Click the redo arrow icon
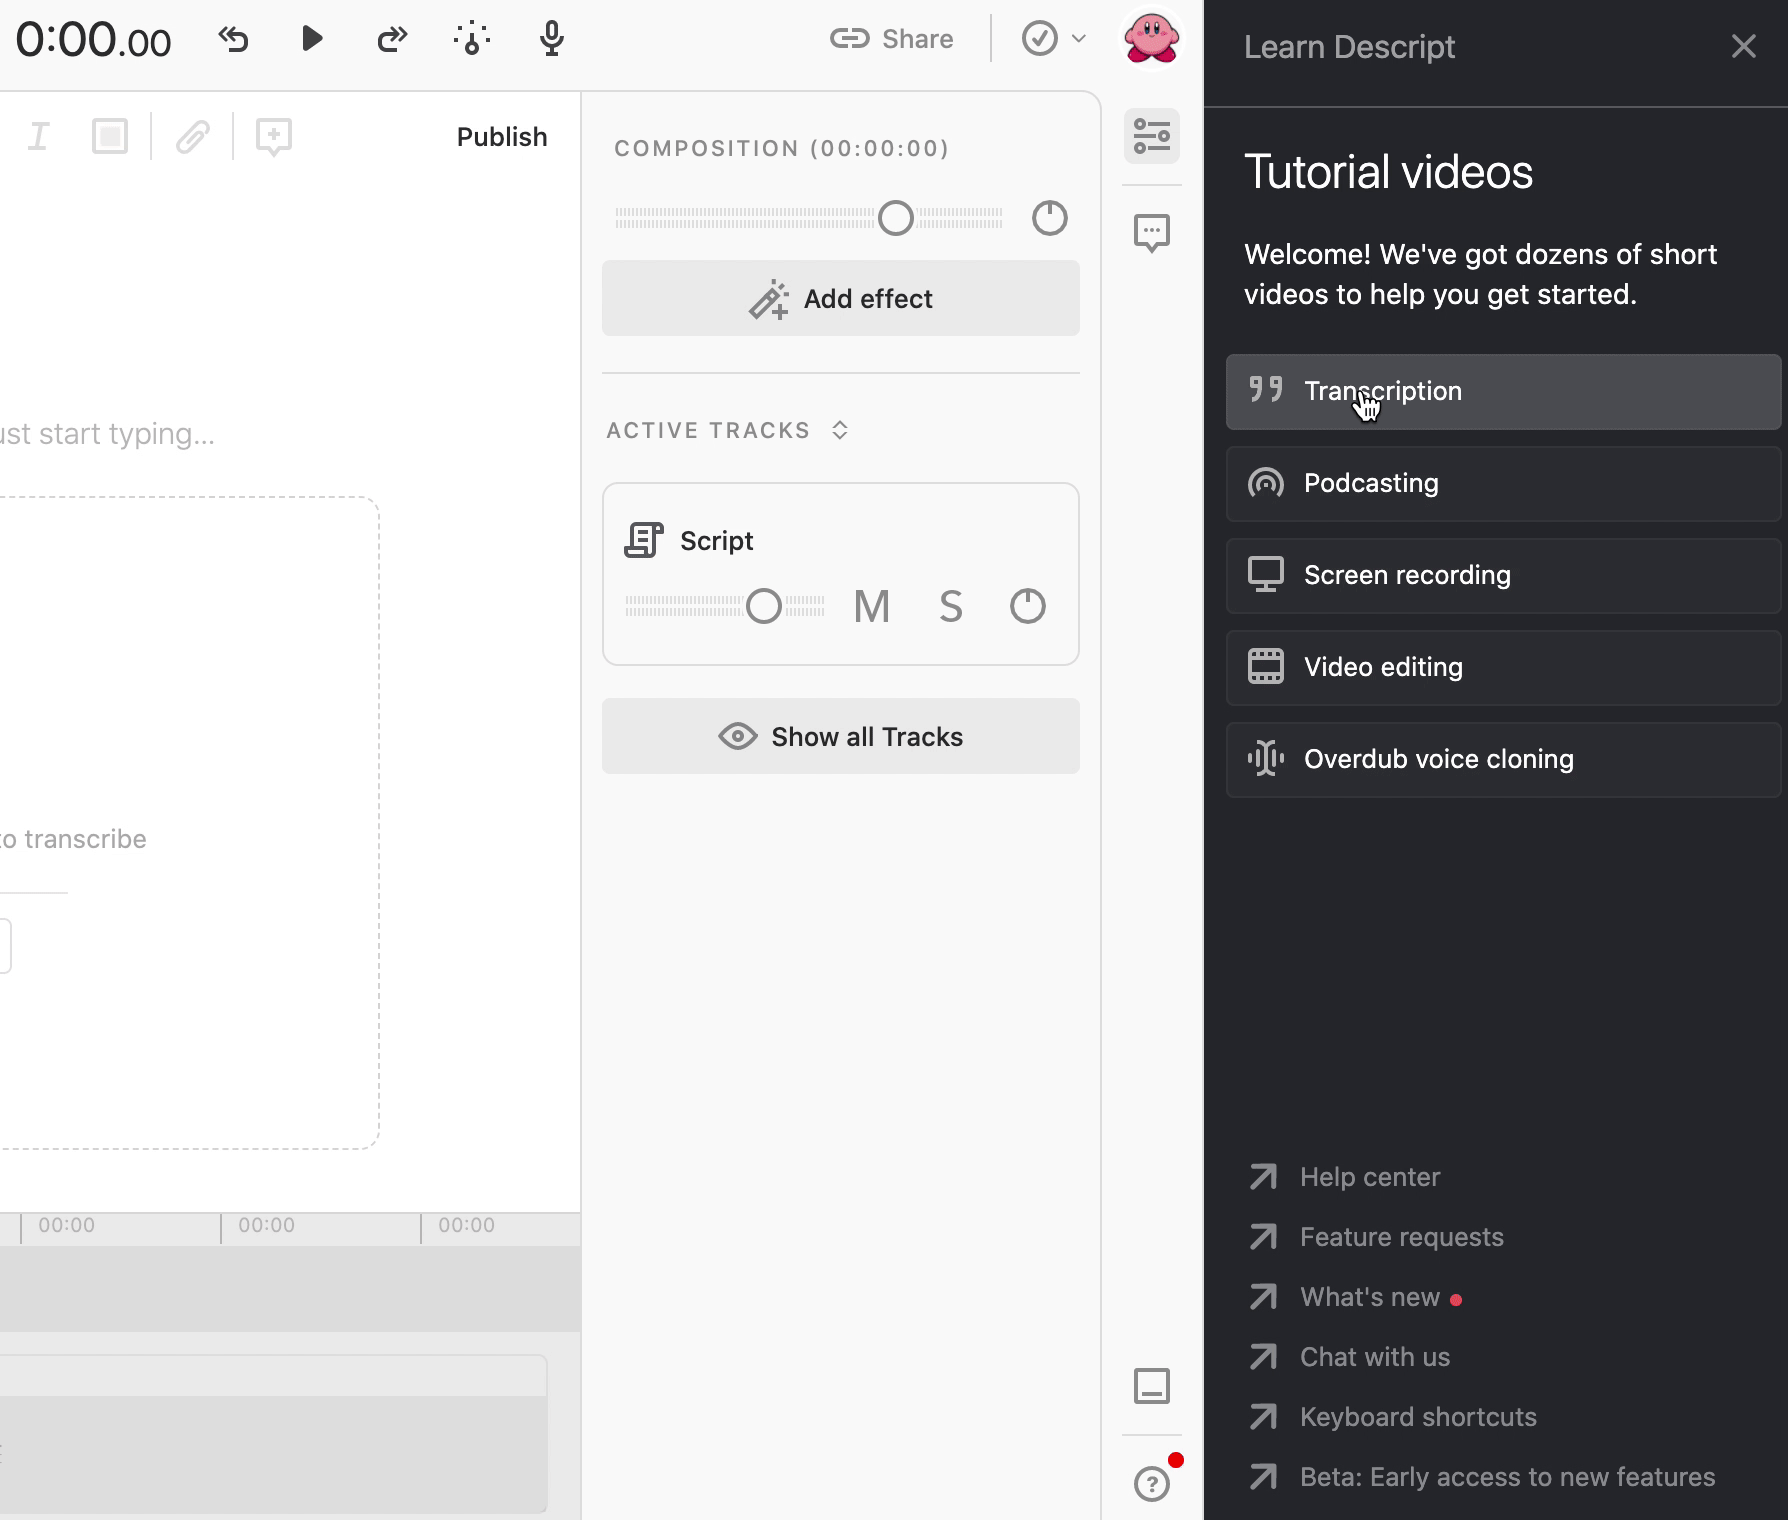Viewport: 1788px width, 1520px height. 392,39
